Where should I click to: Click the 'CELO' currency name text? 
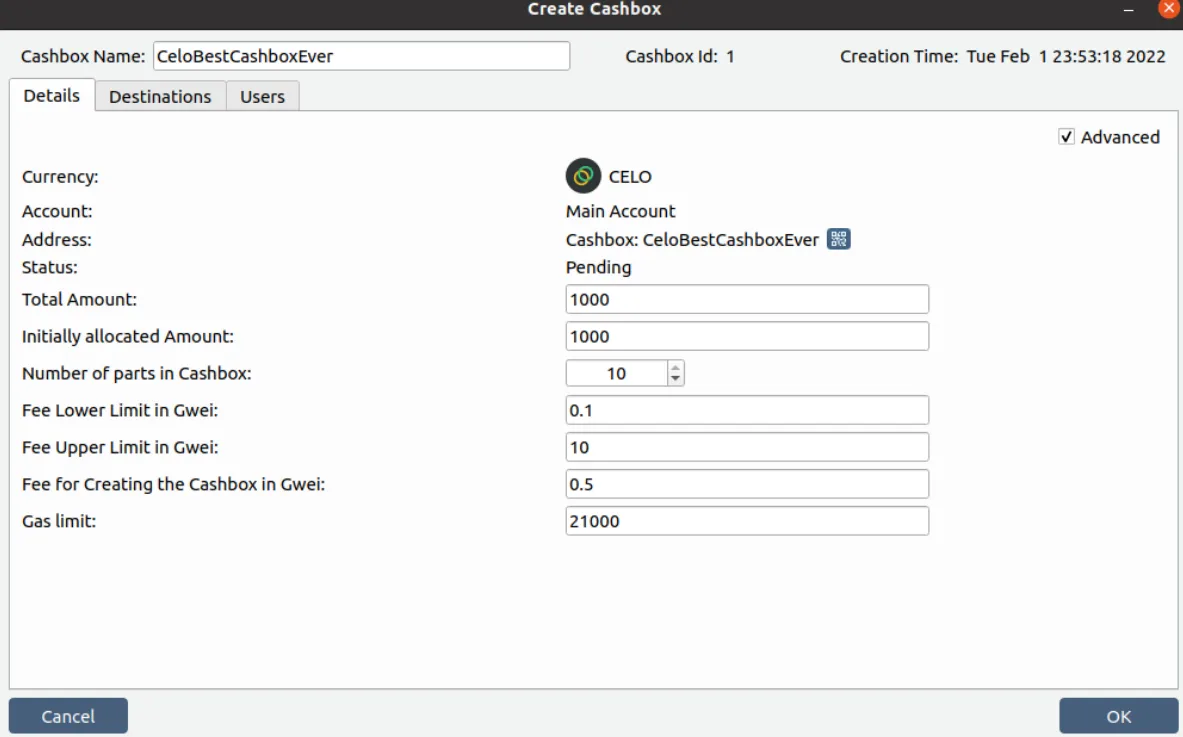click(630, 177)
